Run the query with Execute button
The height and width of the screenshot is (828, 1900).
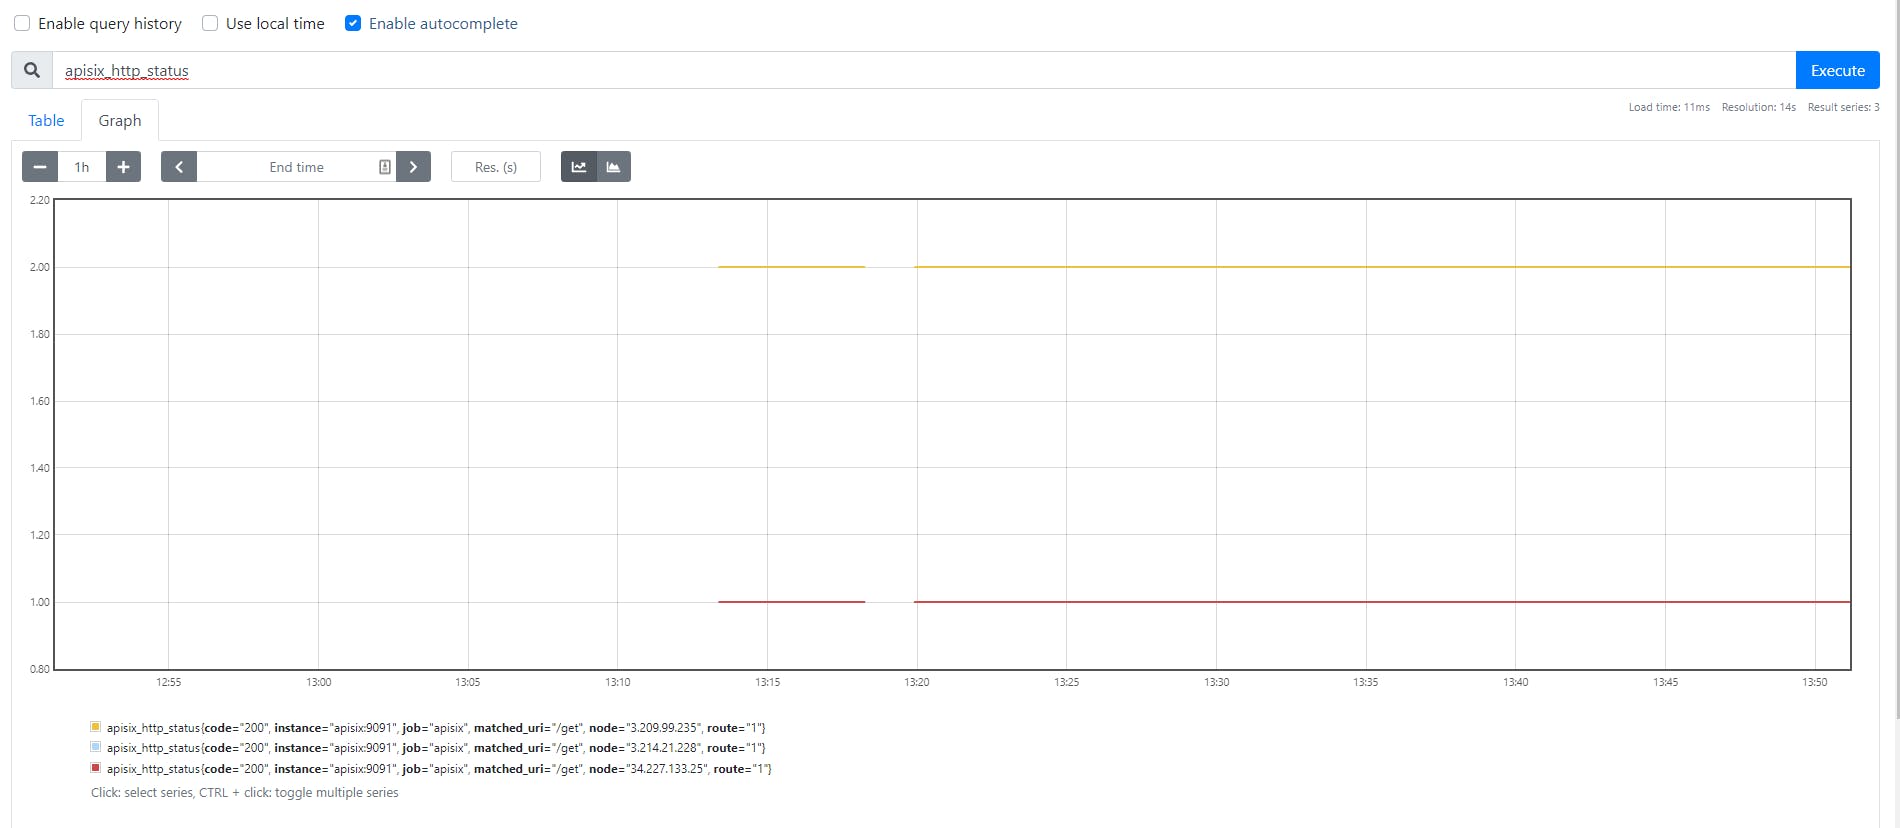click(x=1837, y=70)
